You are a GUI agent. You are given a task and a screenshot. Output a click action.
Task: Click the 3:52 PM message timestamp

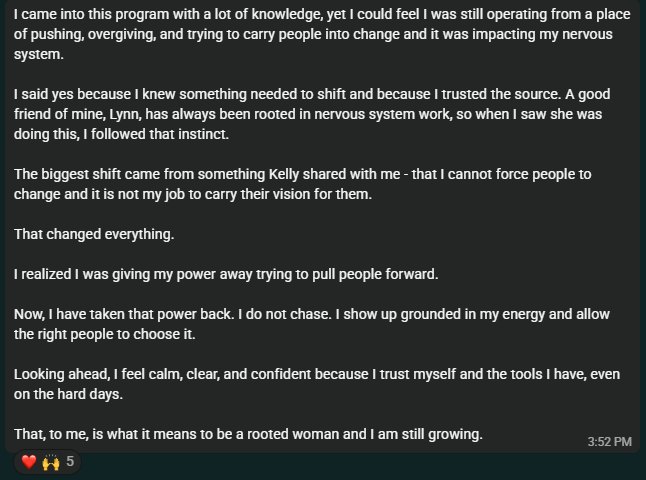pyautogui.click(x=609, y=441)
